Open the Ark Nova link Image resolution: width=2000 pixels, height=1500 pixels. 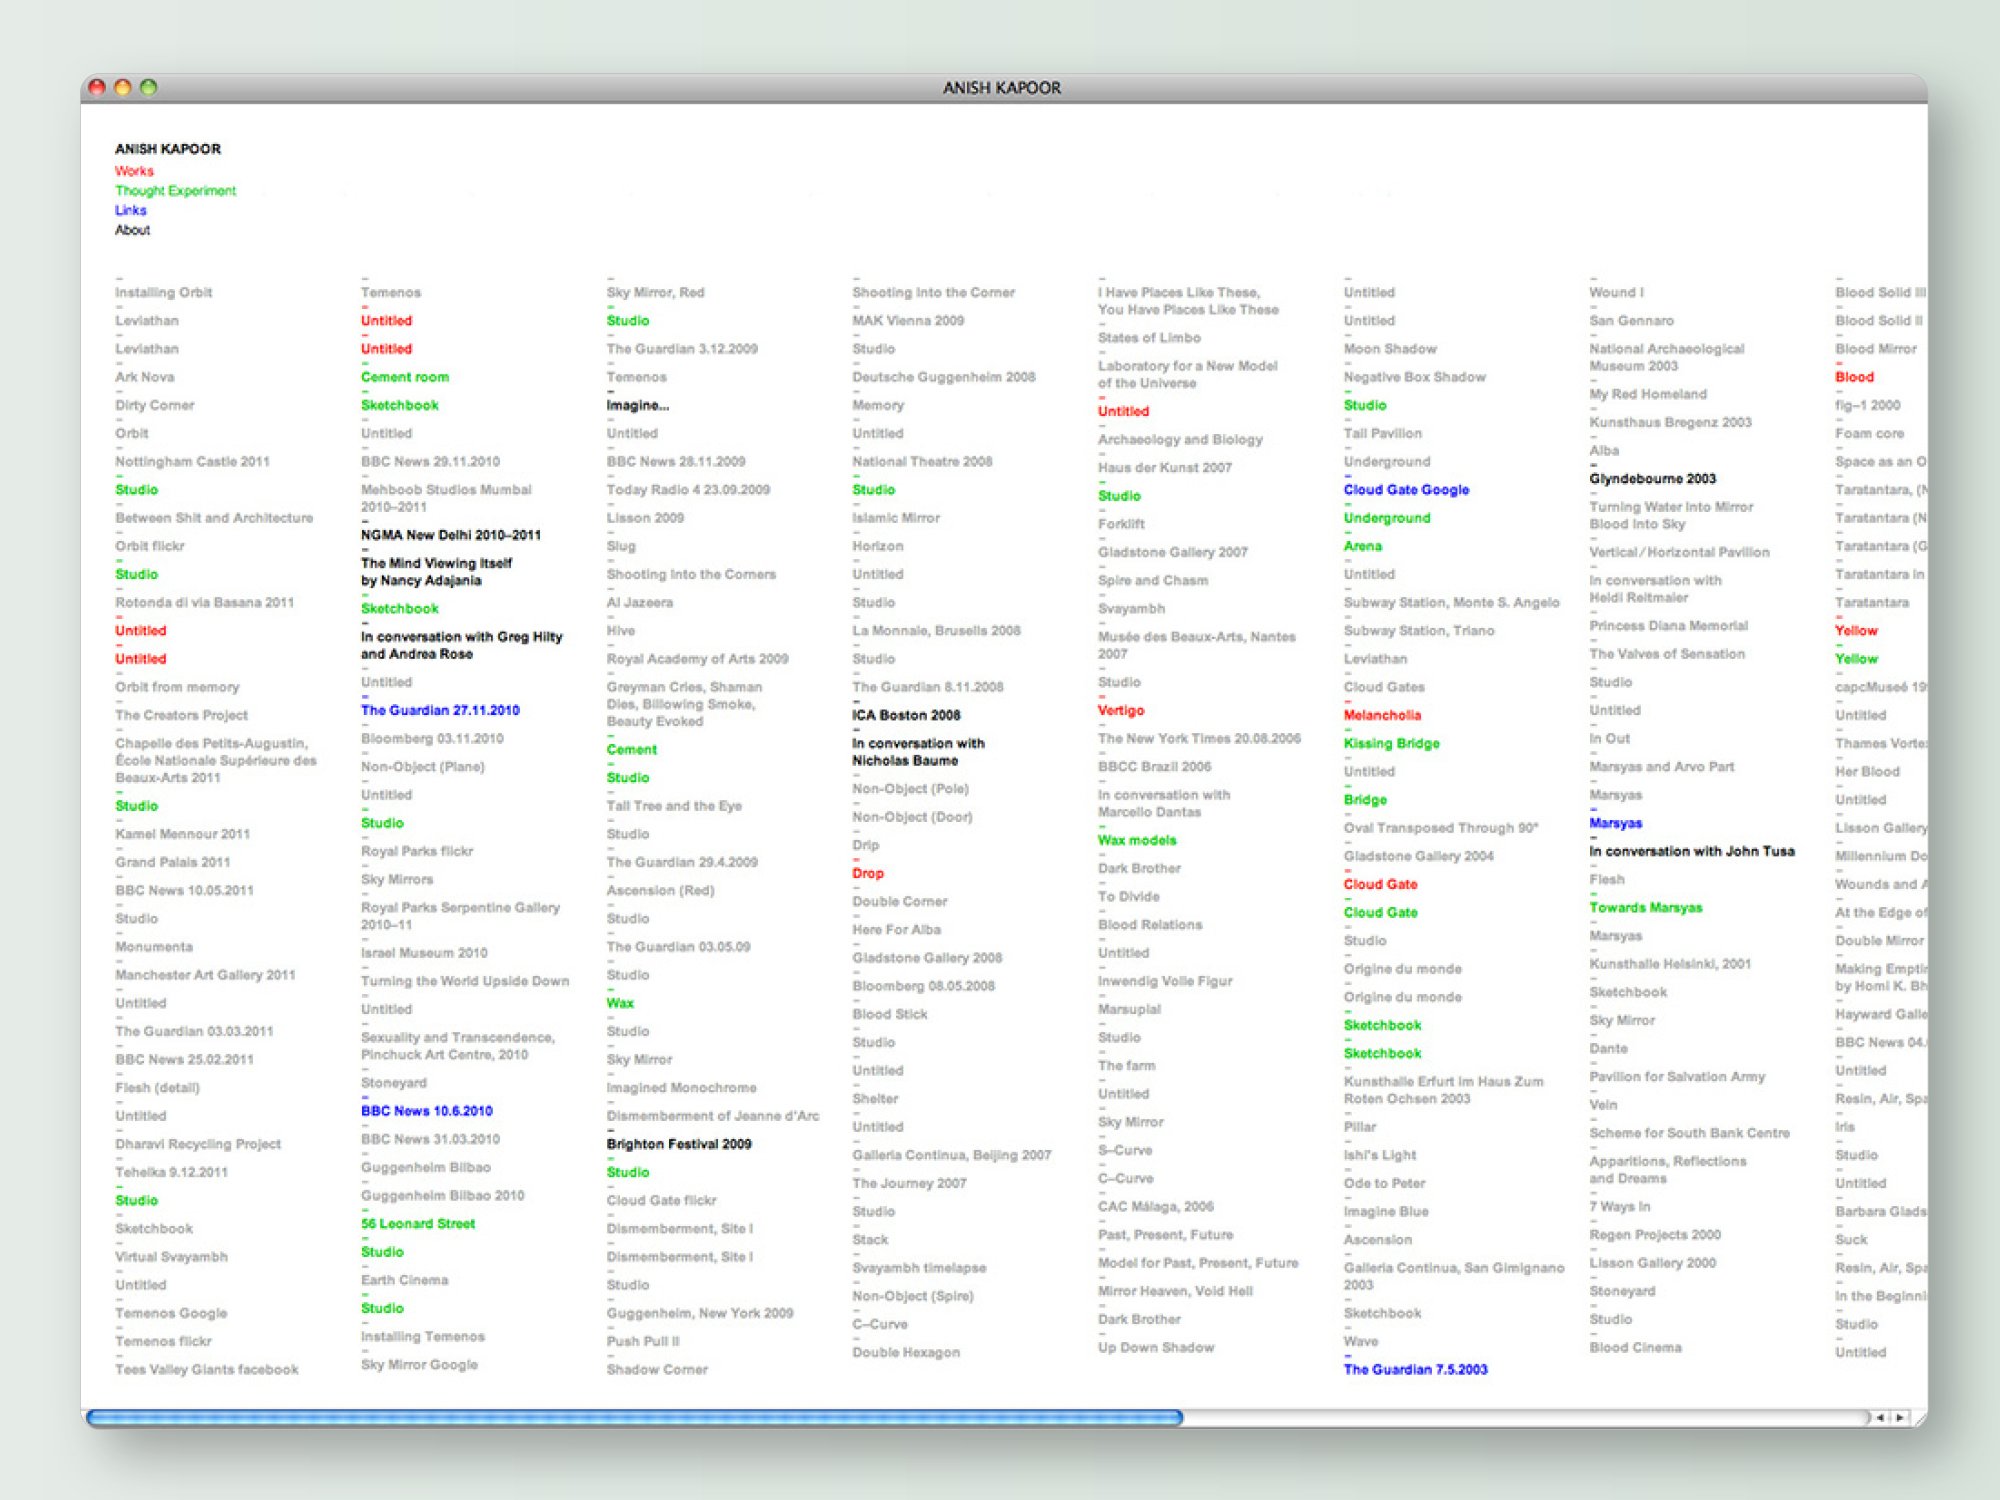(x=144, y=377)
